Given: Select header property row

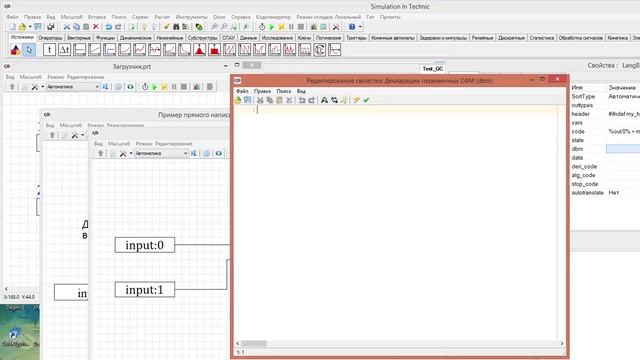Looking at the screenshot, I should pos(605,114).
